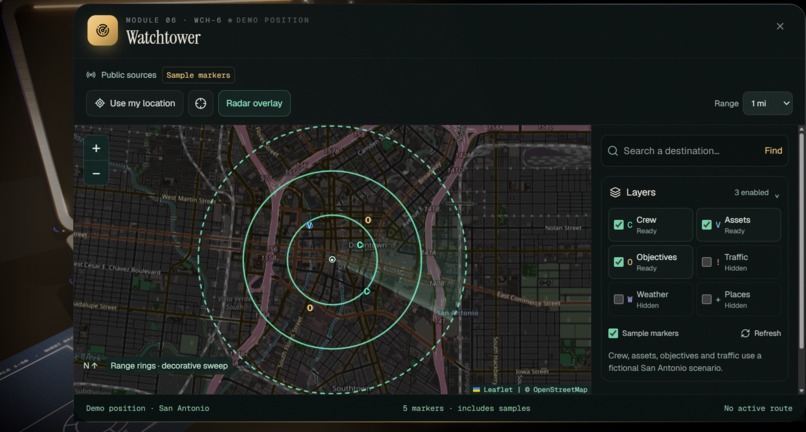Click the C Crew layer letter icon

[630, 225]
